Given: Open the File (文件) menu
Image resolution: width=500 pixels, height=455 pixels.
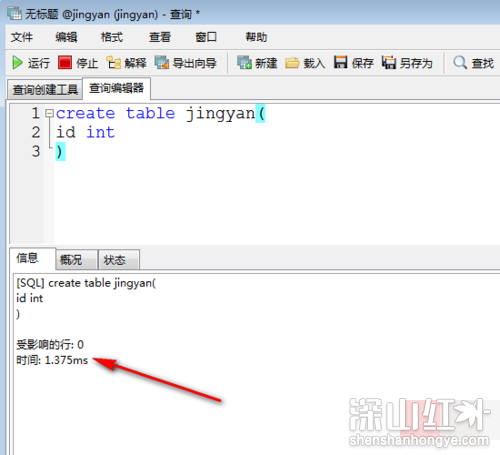Looking at the screenshot, I should click(x=22, y=37).
